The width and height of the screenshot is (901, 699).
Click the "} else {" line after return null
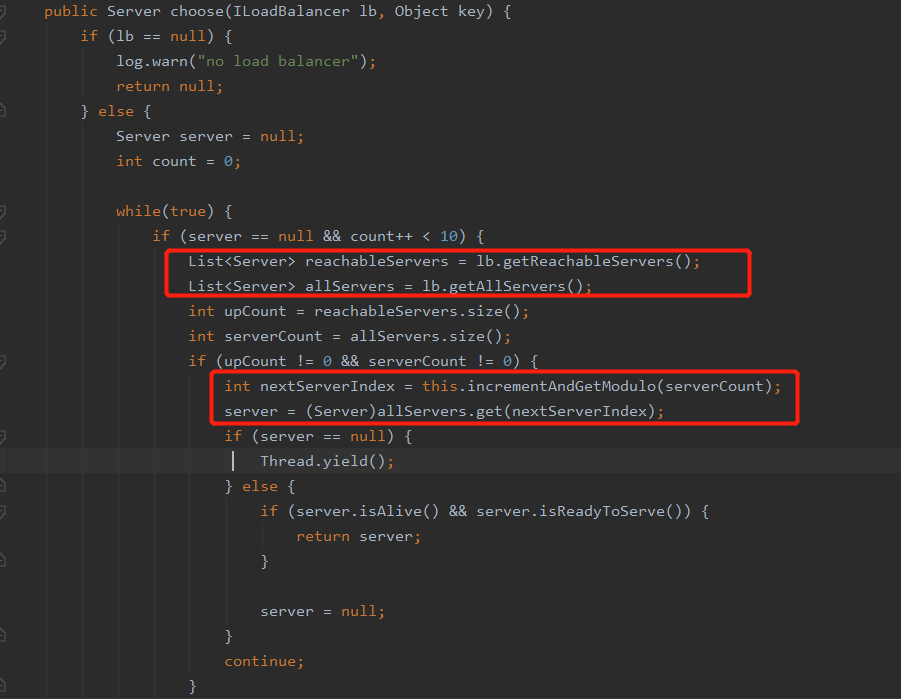[x=116, y=112]
